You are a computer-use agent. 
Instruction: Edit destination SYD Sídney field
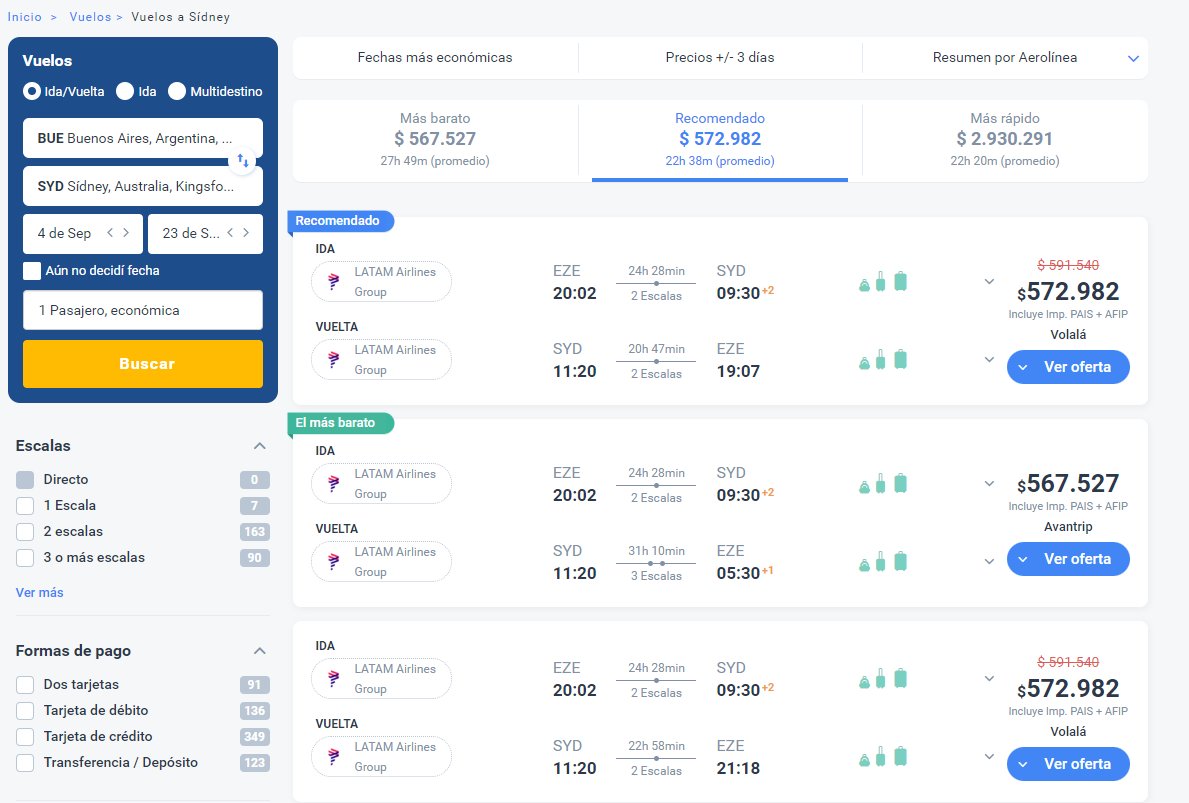(143, 187)
